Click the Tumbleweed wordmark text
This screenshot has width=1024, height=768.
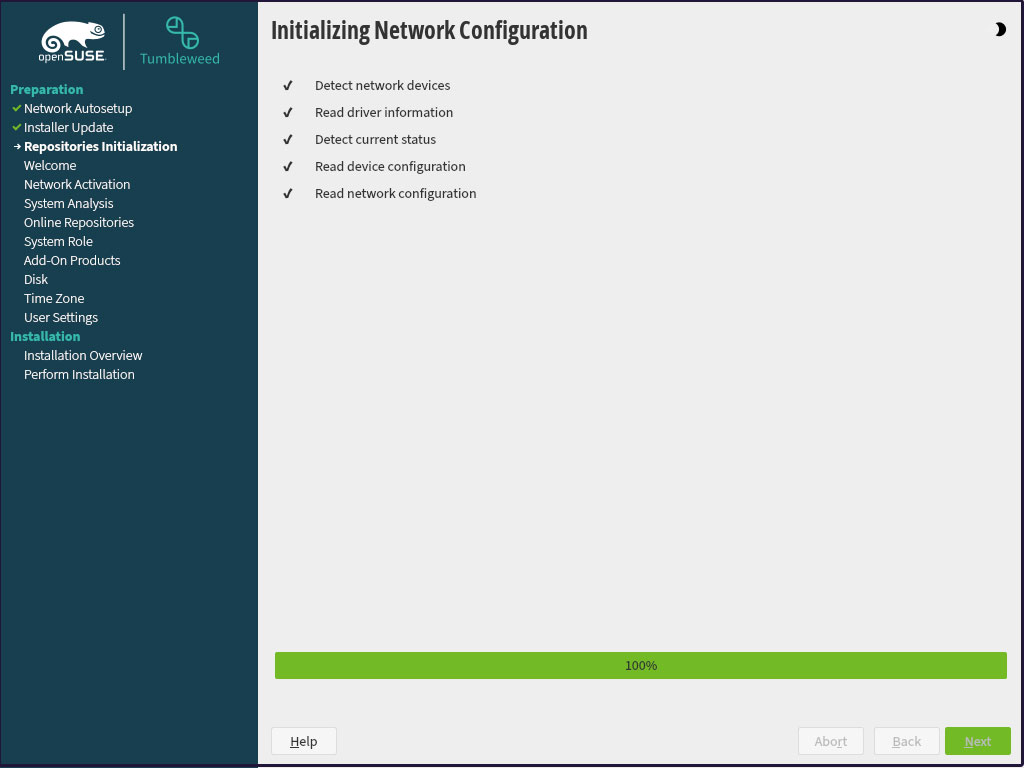pyautogui.click(x=180, y=59)
